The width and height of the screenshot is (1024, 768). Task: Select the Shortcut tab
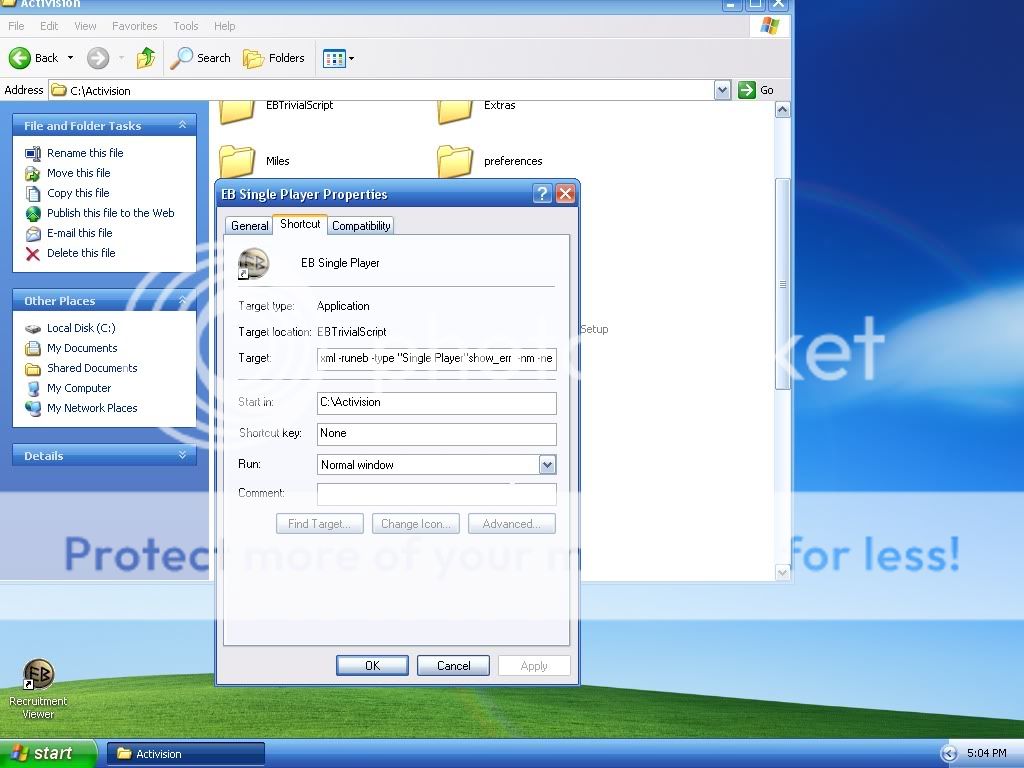[300, 224]
